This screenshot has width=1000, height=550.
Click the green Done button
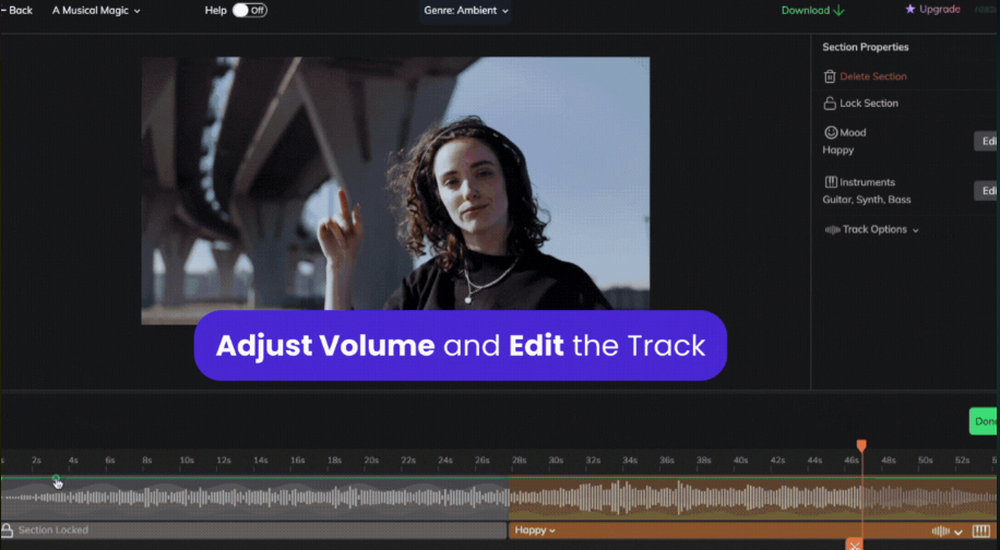pos(983,421)
